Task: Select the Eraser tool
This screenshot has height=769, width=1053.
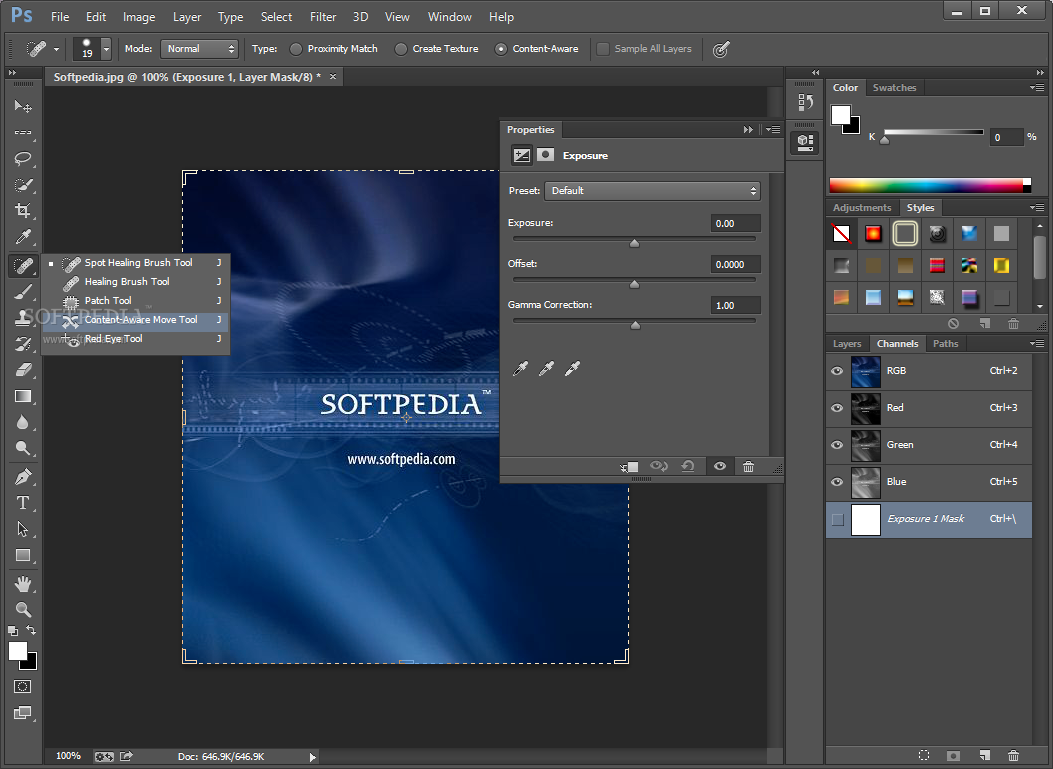Action: point(23,370)
